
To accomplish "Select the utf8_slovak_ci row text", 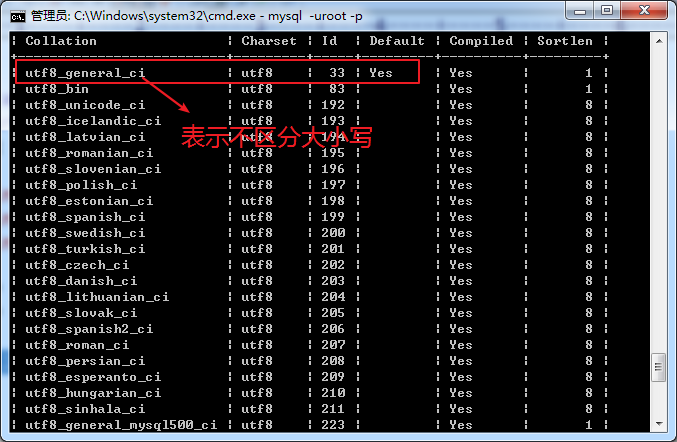I will coord(81,313).
